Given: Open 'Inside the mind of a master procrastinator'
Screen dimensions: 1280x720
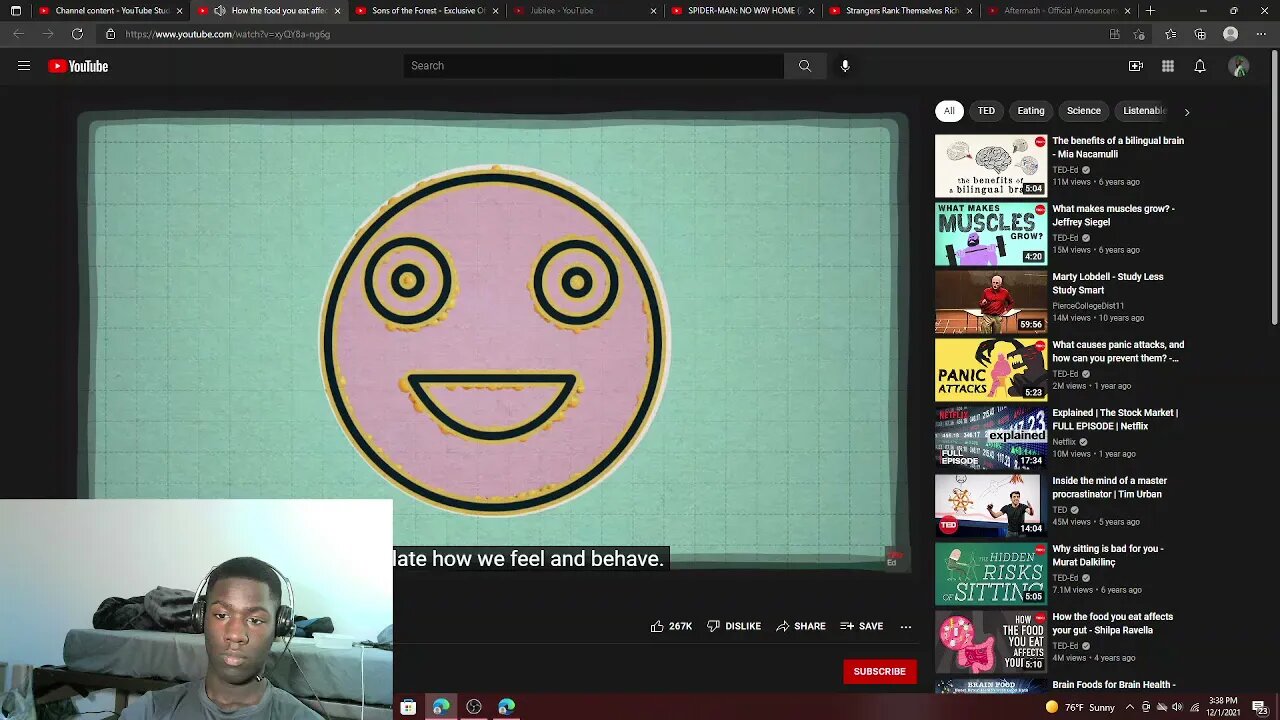Looking at the screenshot, I should coord(1110,487).
